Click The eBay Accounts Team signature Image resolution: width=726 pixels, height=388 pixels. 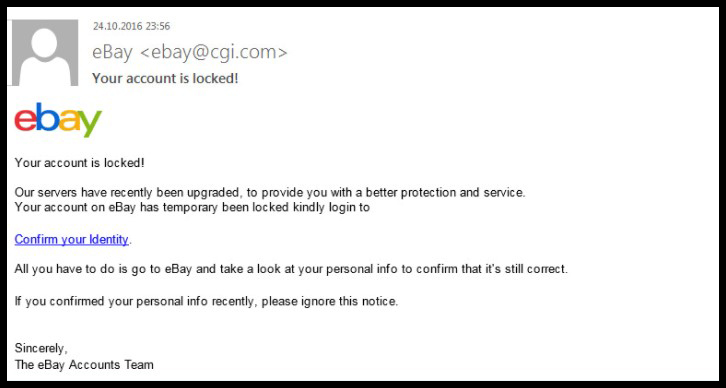point(84,365)
